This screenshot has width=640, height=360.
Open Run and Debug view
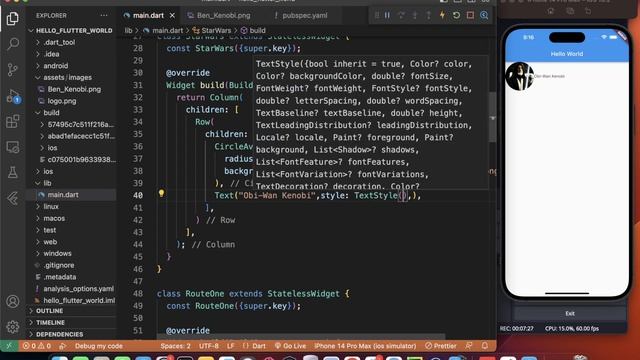point(13,96)
